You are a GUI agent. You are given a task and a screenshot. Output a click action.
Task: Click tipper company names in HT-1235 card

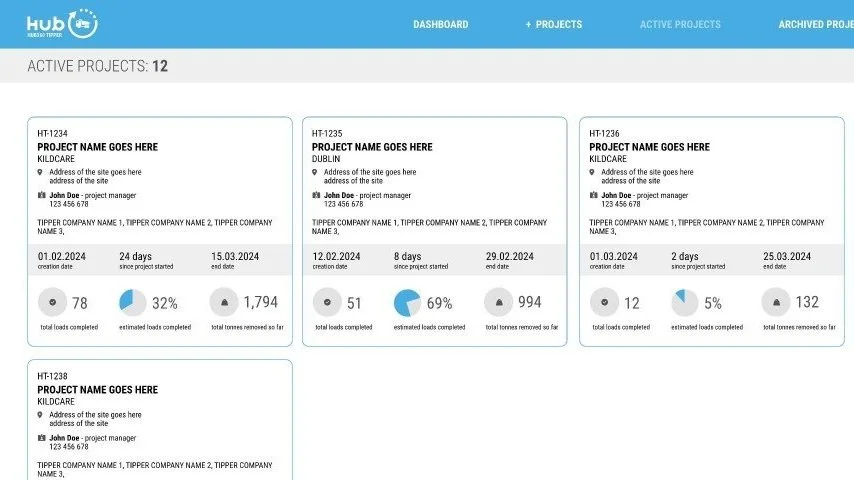pos(429,227)
